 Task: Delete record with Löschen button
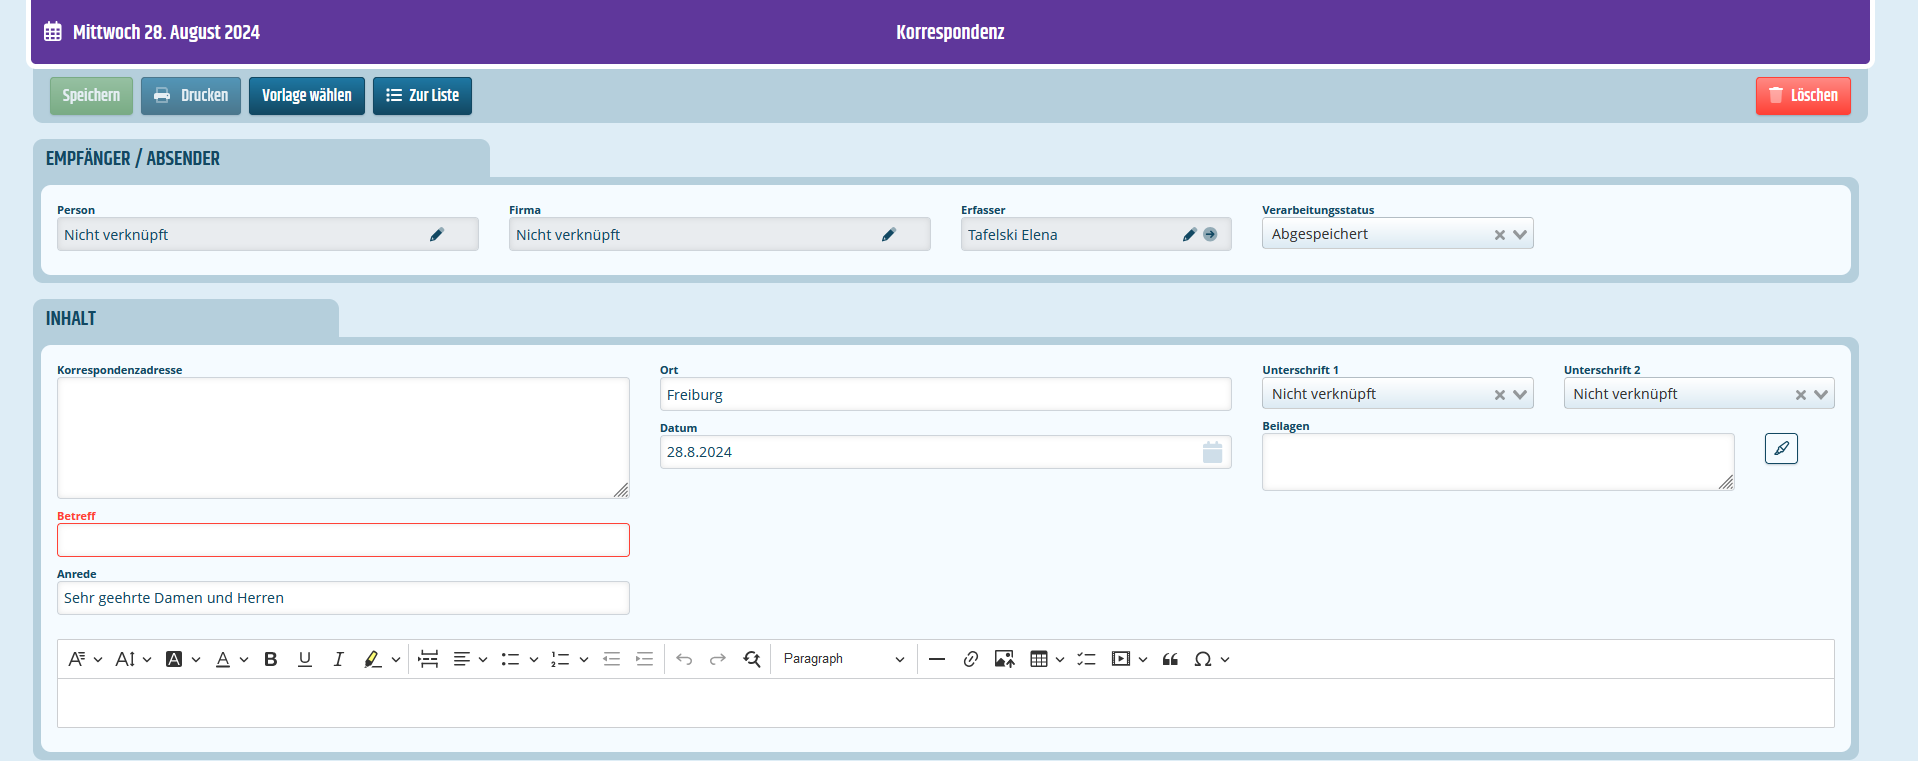[1803, 96]
